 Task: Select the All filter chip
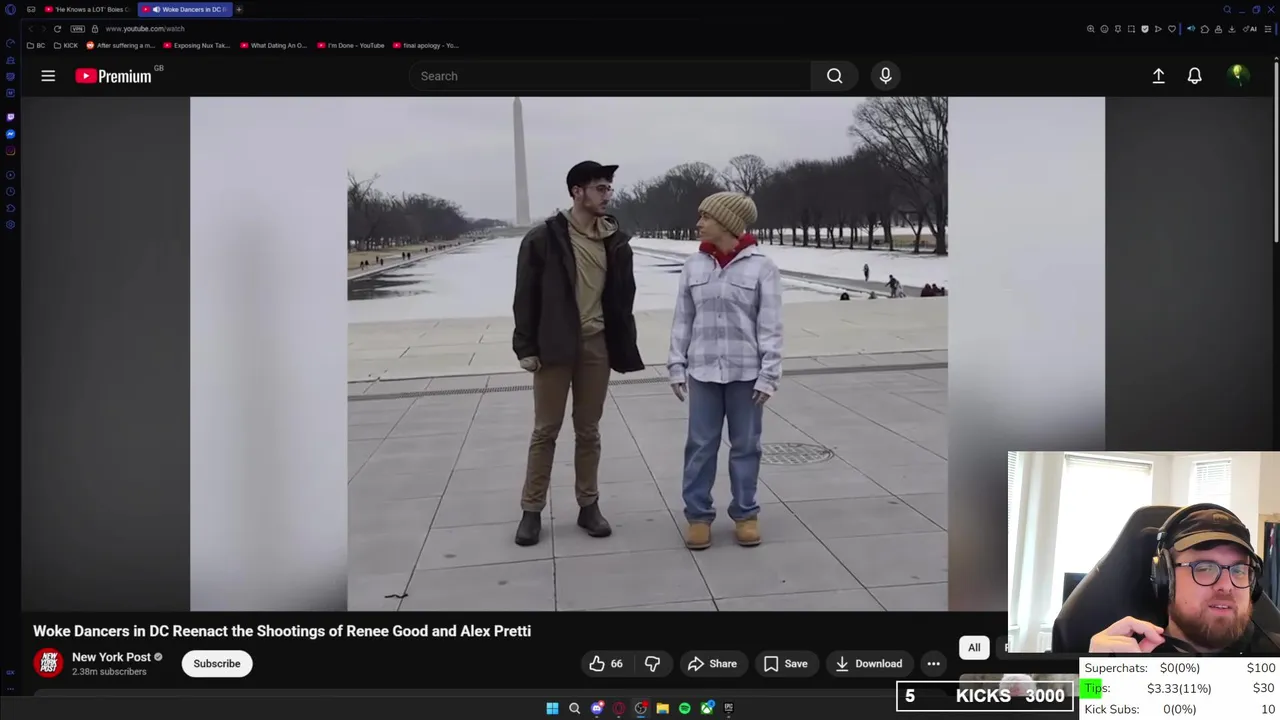974,647
